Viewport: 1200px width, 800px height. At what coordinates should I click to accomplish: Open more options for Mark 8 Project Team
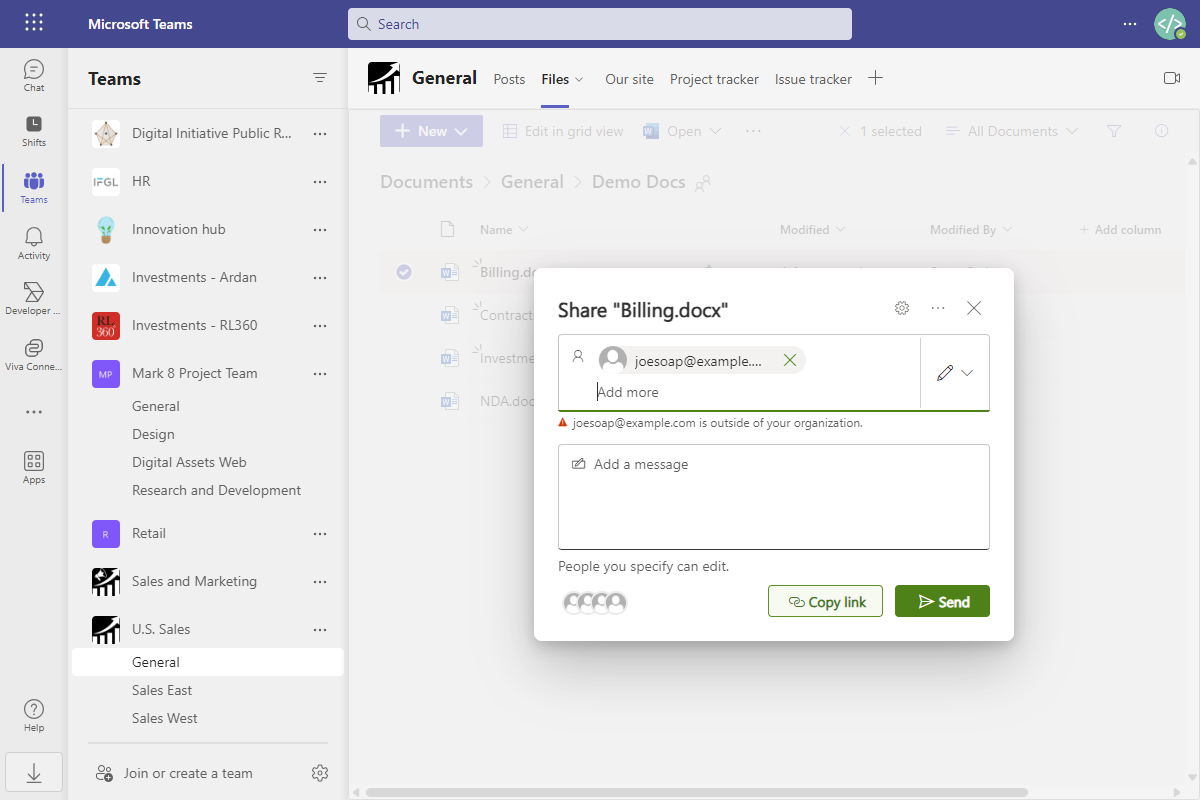point(320,373)
